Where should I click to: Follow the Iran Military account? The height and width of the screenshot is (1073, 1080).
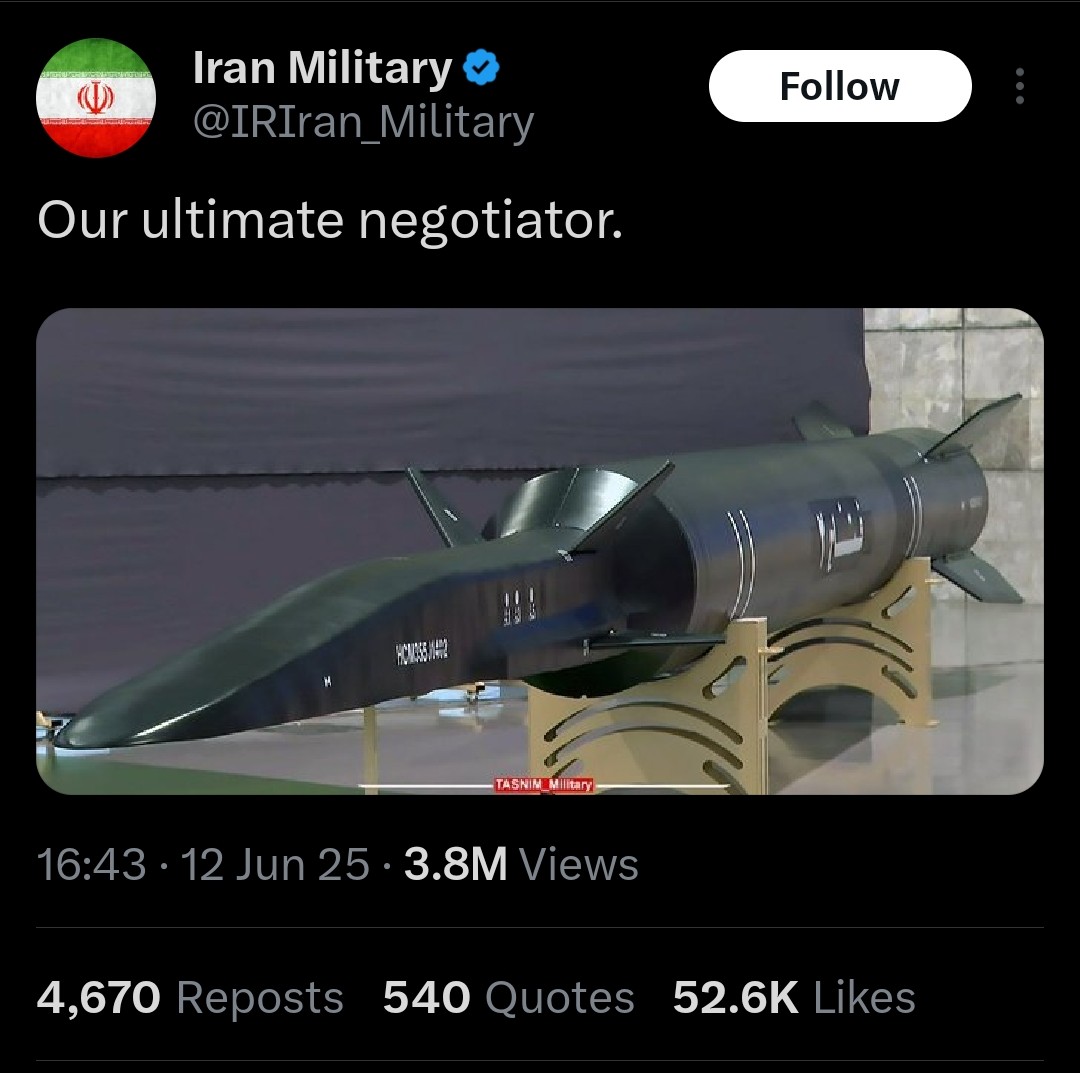tap(840, 86)
